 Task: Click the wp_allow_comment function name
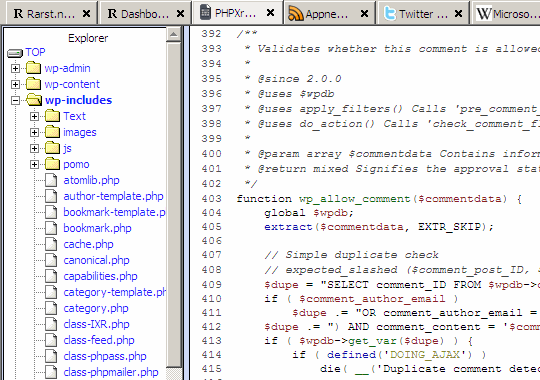coord(355,199)
